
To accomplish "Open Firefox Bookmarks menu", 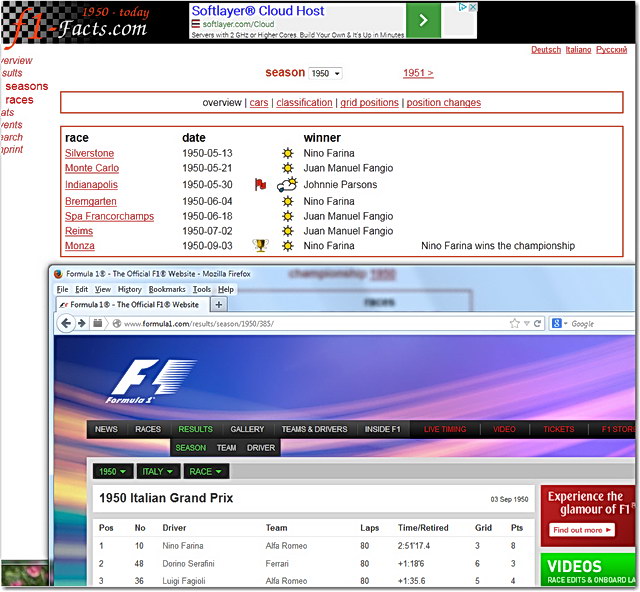I will pos(167,289).
